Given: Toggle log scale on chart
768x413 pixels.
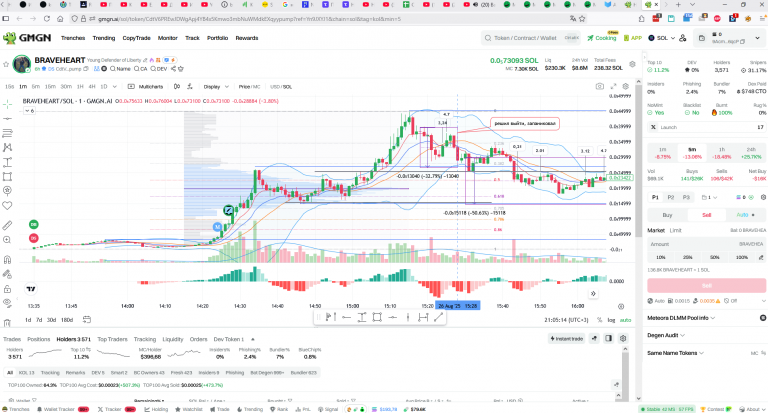Looking at the screenshot, I should click(611, 320).
